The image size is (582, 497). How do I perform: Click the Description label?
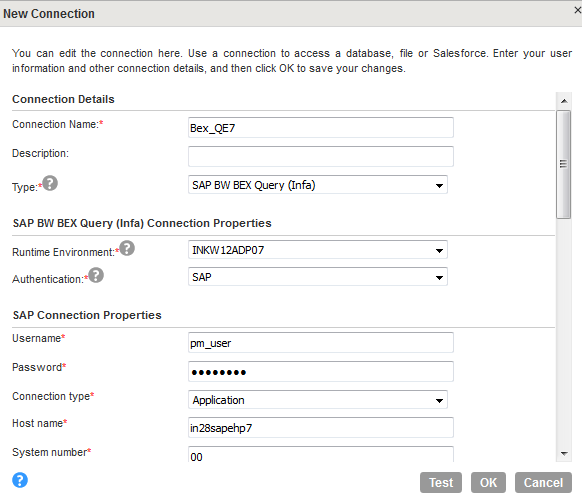coord(40,153)
